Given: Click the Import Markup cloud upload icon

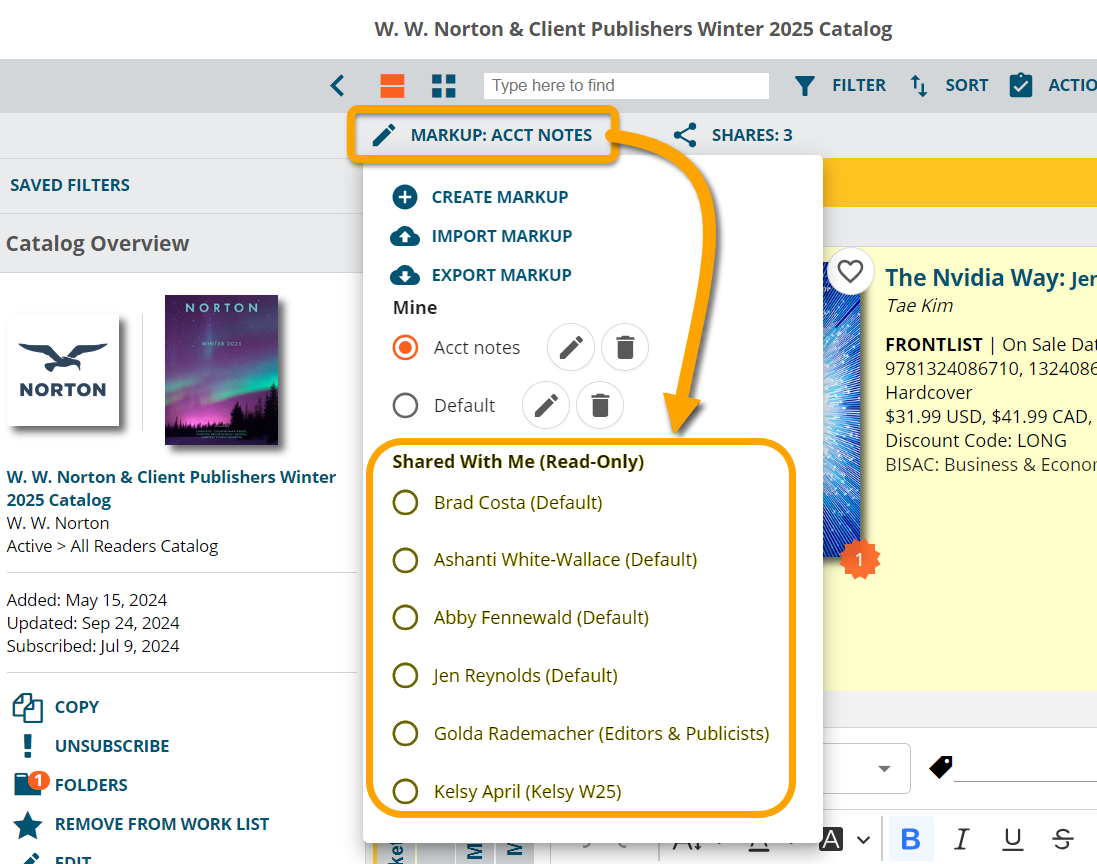Looking at the screenshot, I should point(404,236).
